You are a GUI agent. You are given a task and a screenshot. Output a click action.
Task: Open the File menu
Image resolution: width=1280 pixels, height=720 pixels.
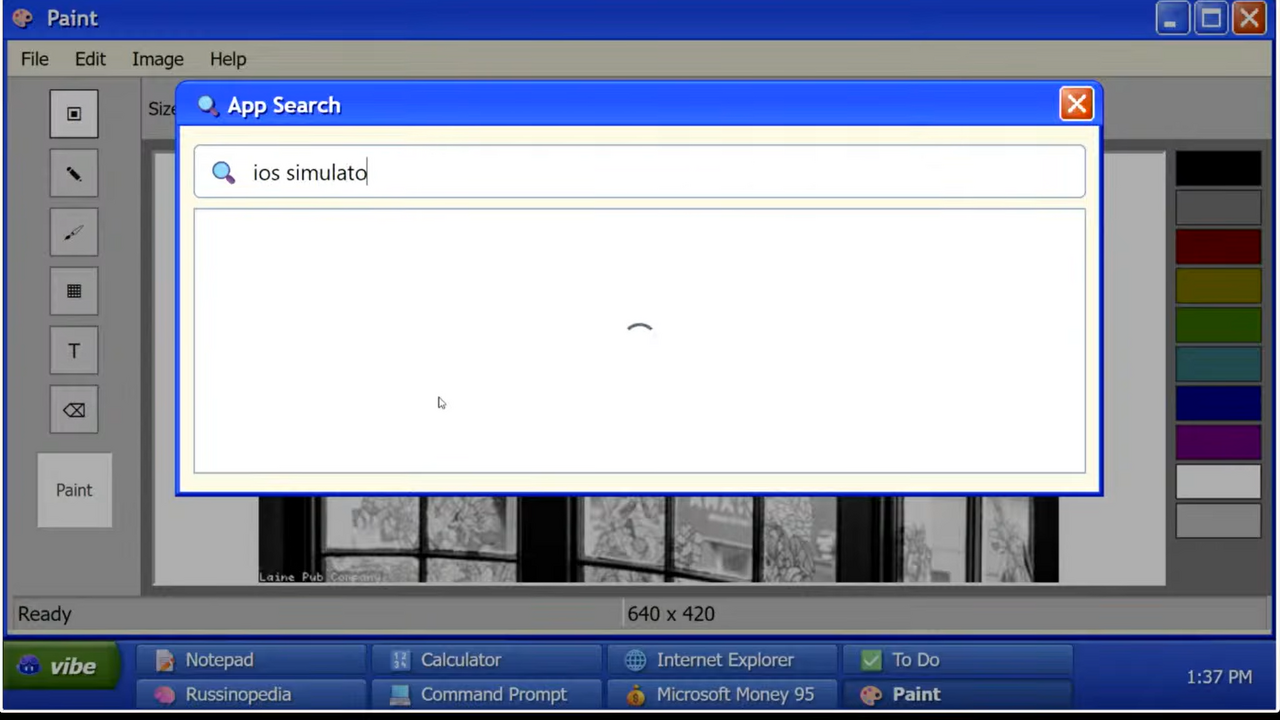pyautogui.click(x=35, y=59)
